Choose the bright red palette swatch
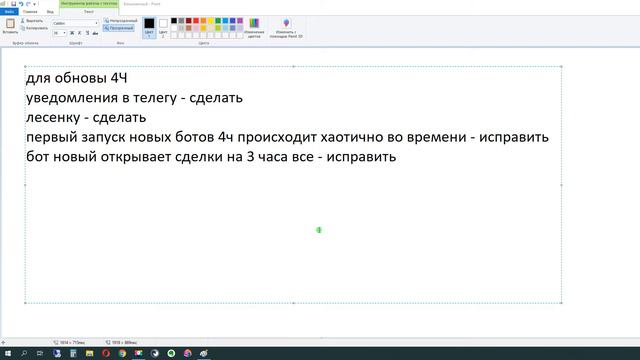The height and width of the screenshot is (360, 640). tap(196, 20)
